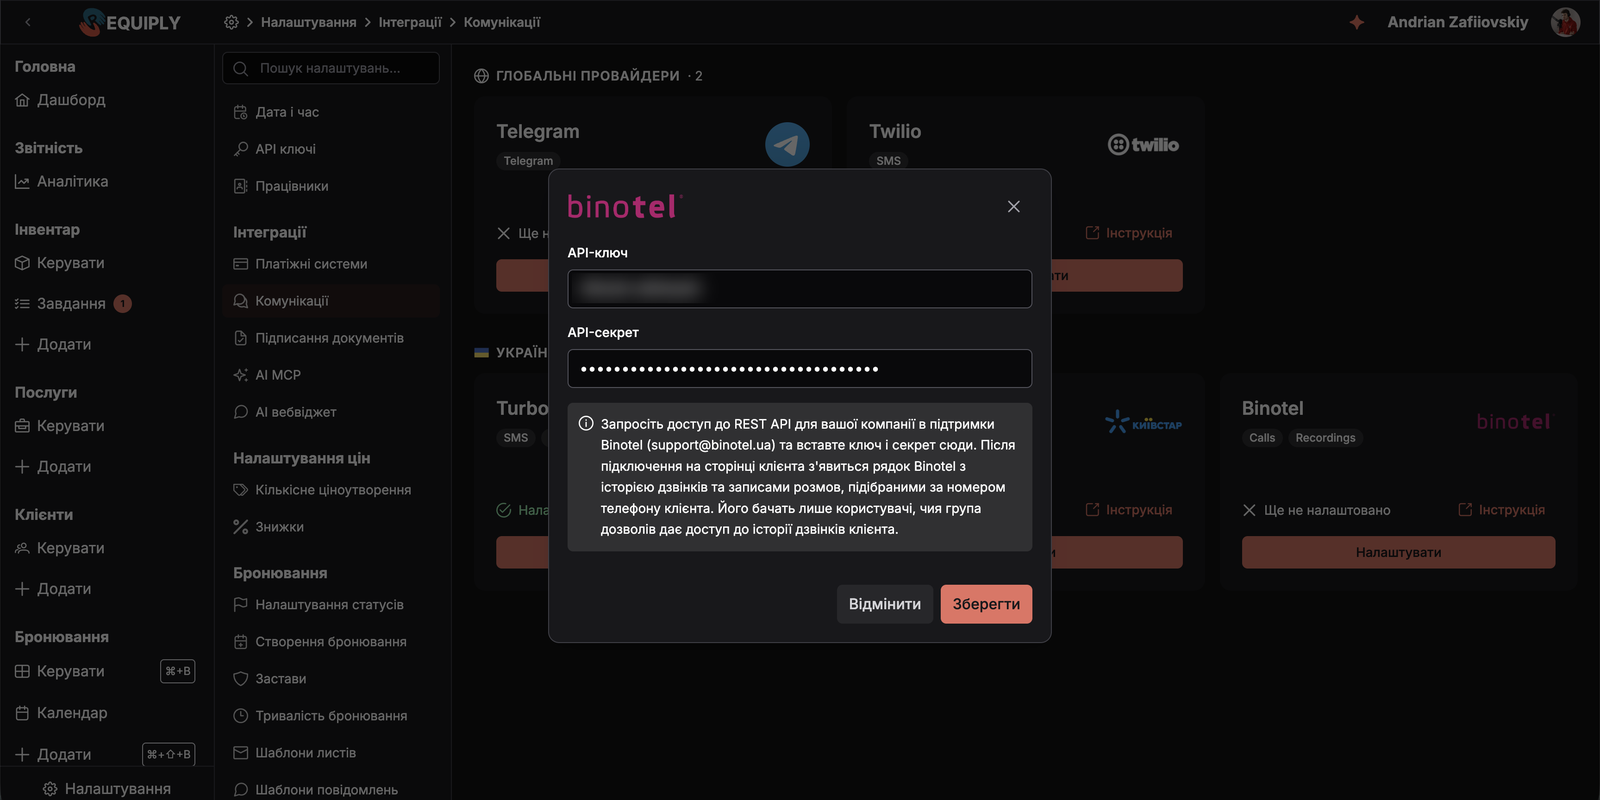Viewport: 1600px width, 800px height.
Task: Open Інтеграції breadcrumb
Action: coord(410,22)
